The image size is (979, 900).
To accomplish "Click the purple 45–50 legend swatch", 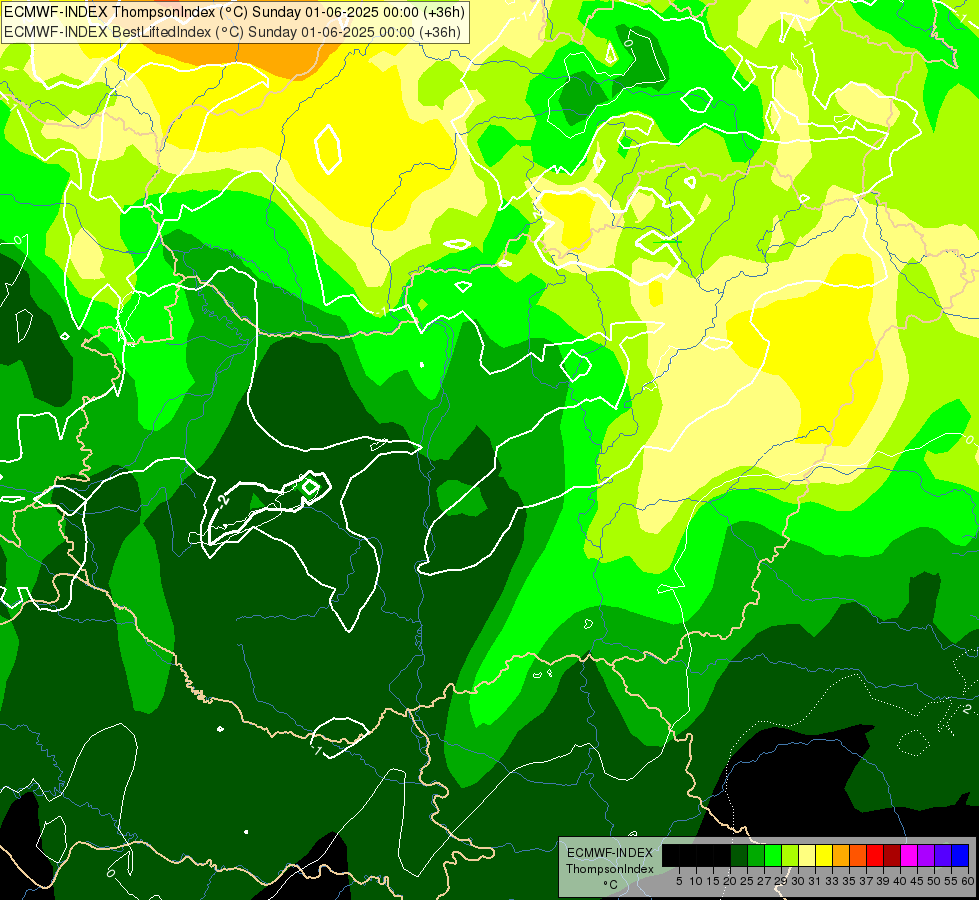I will click(926, 855).
